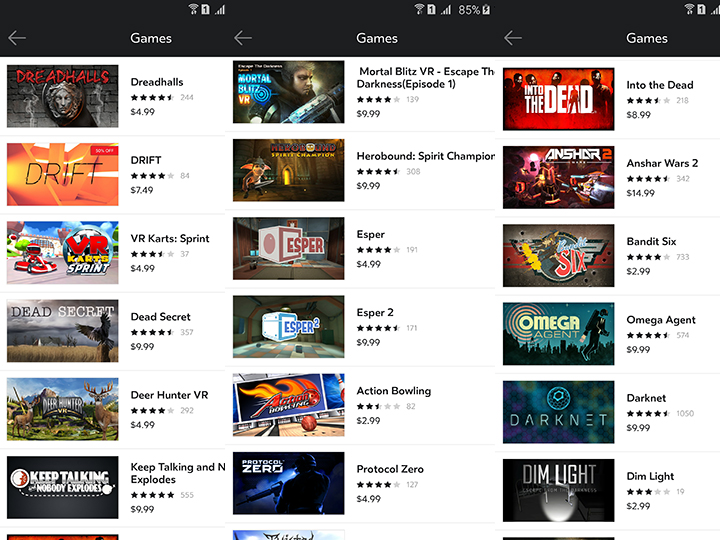Open the Esper 2 thumbnail

tap(288, 326)
